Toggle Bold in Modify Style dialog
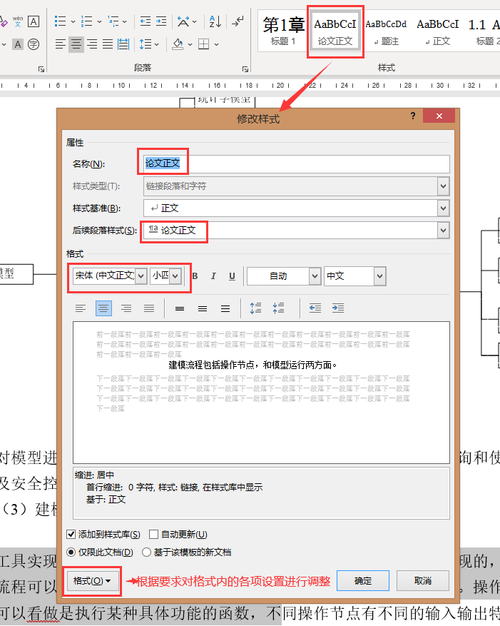 point(195,276)
